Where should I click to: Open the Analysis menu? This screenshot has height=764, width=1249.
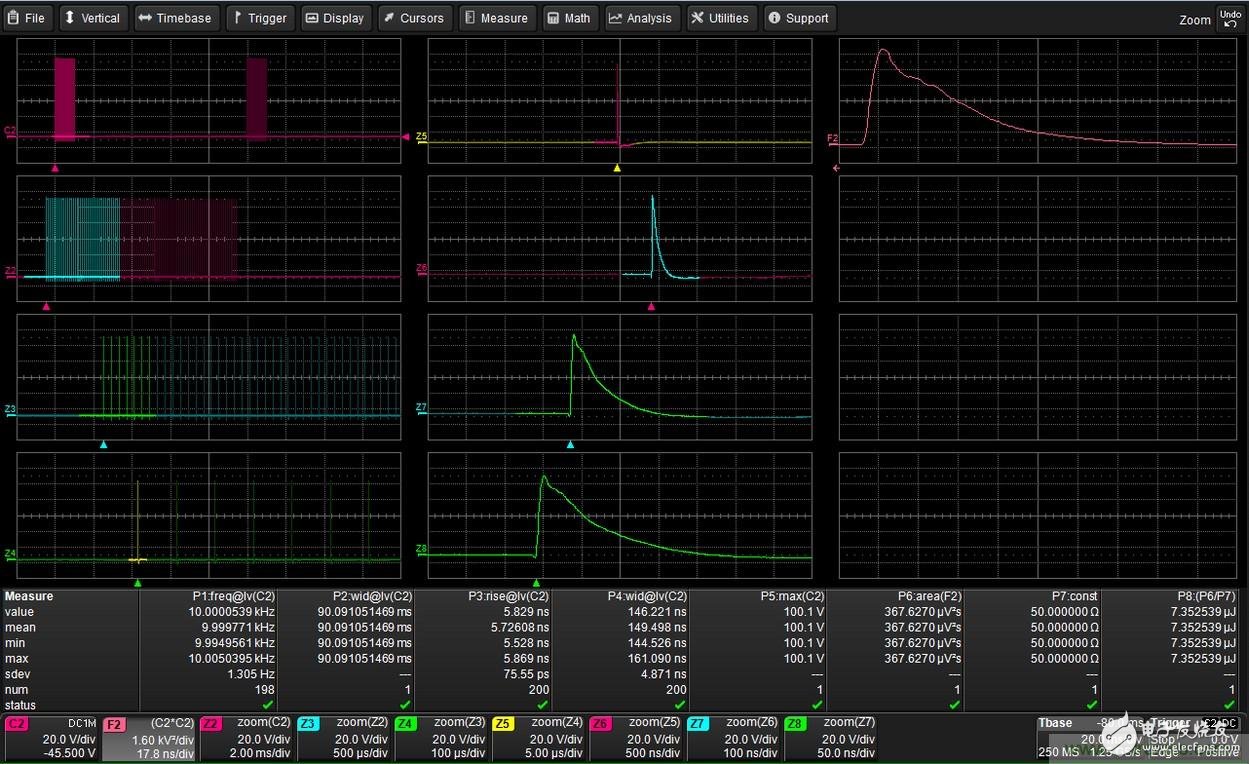(x=641, y=18)
